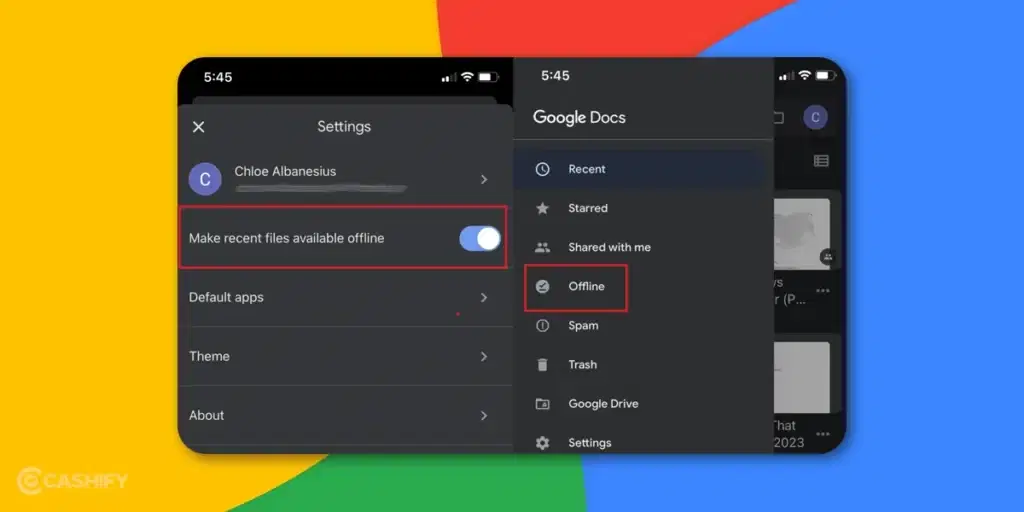Switch to list view icon
Viewport: 1024px width, 512px height.
822,161
